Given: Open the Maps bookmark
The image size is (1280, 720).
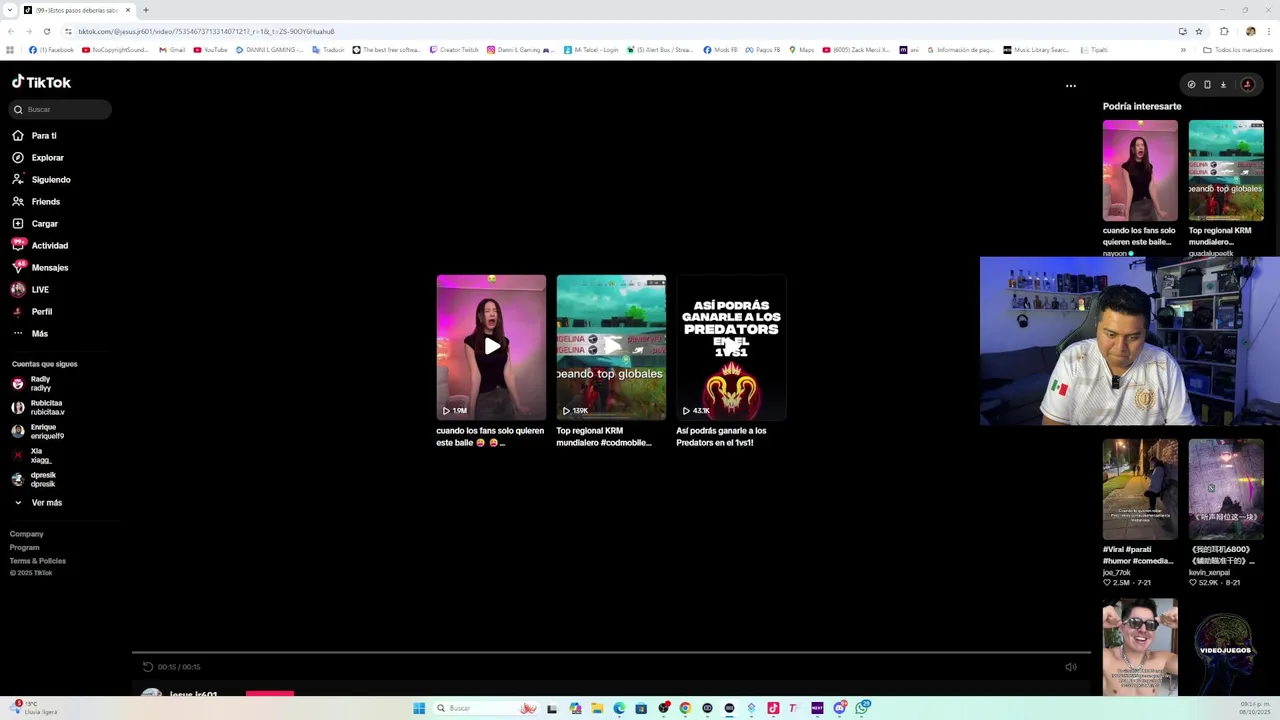Looking at the screenshot, I should pyautogui.click(x=801, y=50).
